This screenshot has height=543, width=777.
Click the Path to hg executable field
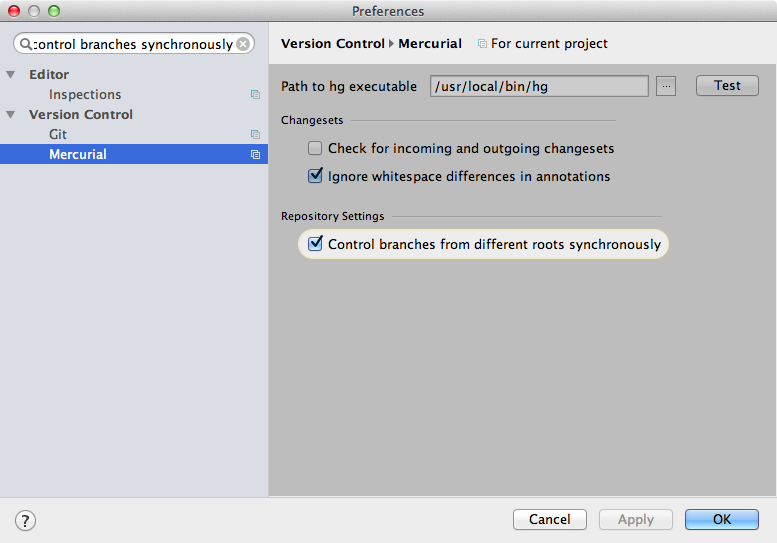[x=539, y=86]
